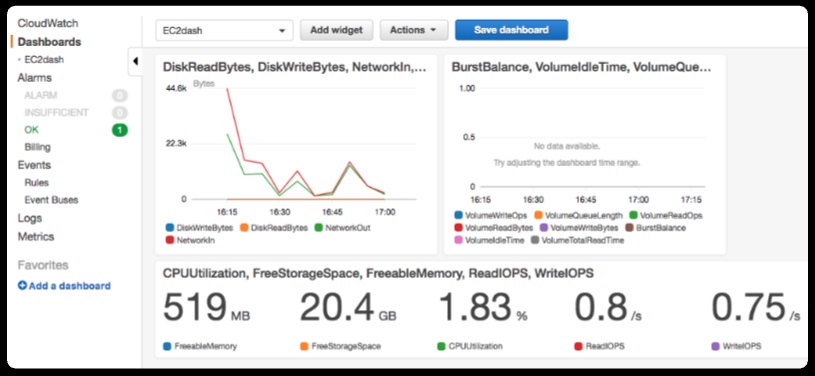
Task: Click the Save dashboard button
Action: 511,30
